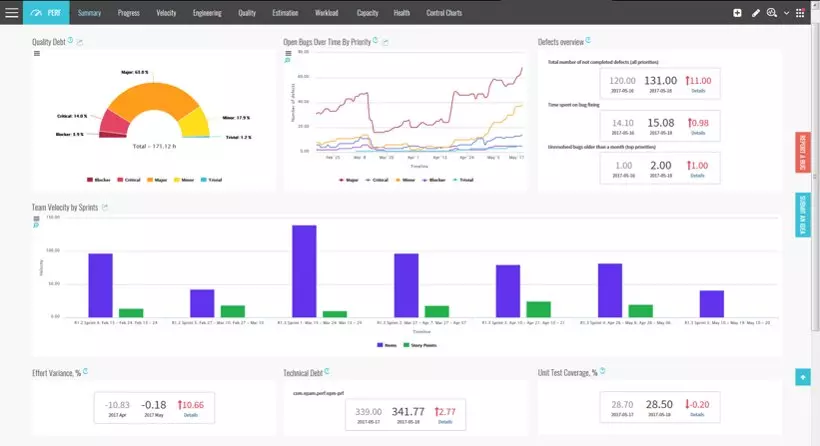
Task: Open the Velocity tab
Action: point(166,13)
